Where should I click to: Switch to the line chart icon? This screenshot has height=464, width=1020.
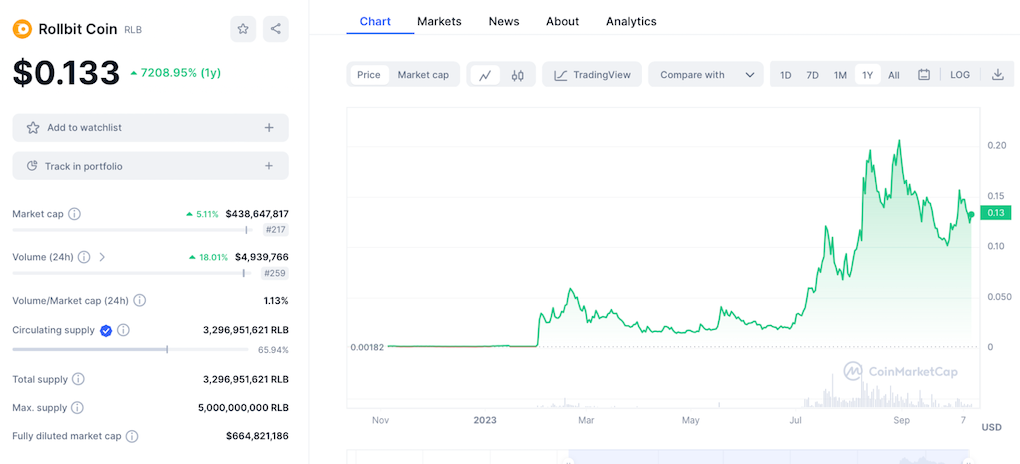pos(485,75)
